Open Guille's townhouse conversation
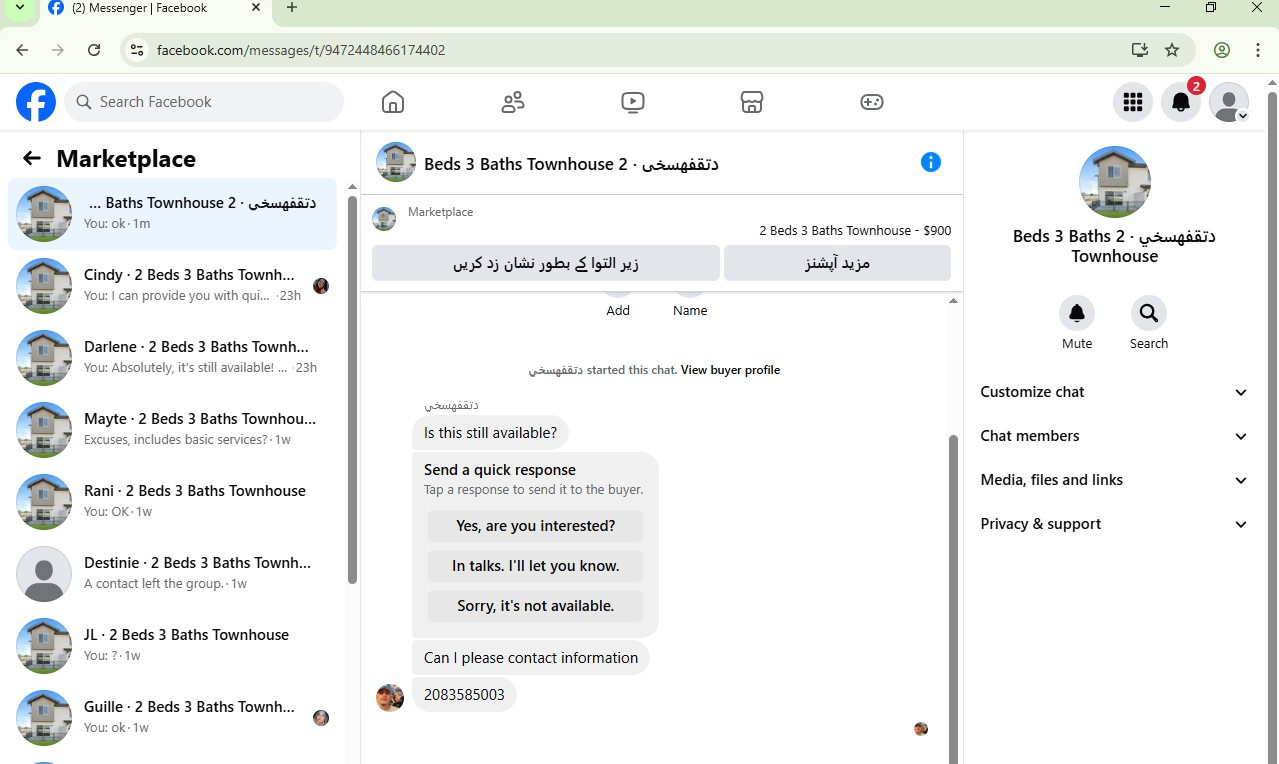1279x764 pixels. (173, 718)
